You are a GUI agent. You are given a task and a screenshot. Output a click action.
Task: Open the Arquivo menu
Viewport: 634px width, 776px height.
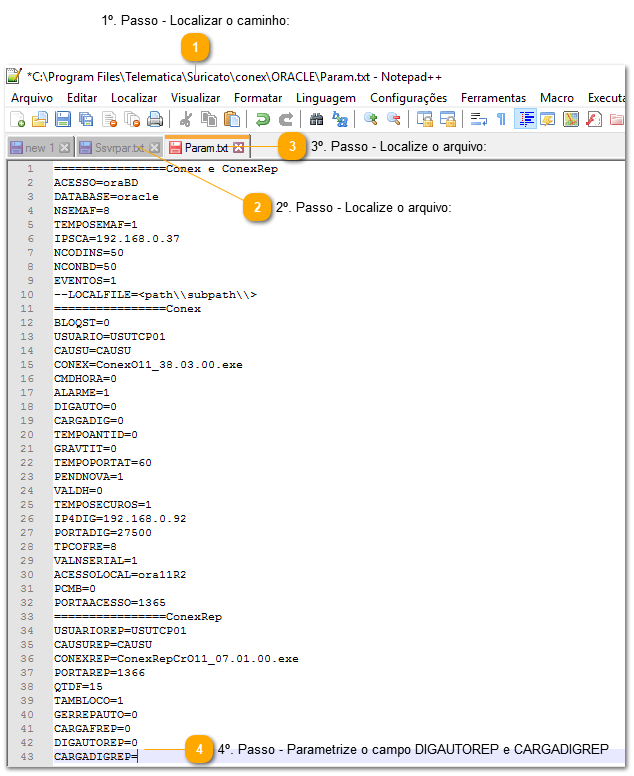pos(32,98)
